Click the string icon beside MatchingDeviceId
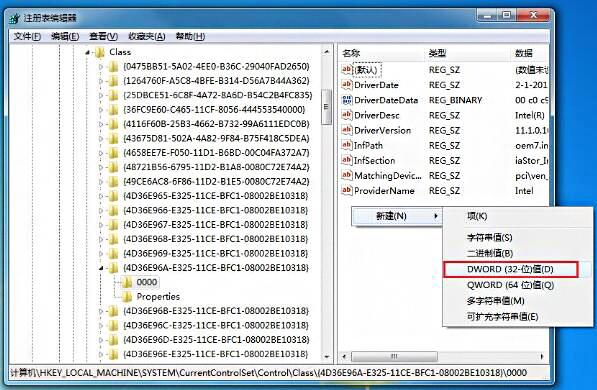Image resolution: width=597 pixels, height=390 pixels. [x=346, y=175]
